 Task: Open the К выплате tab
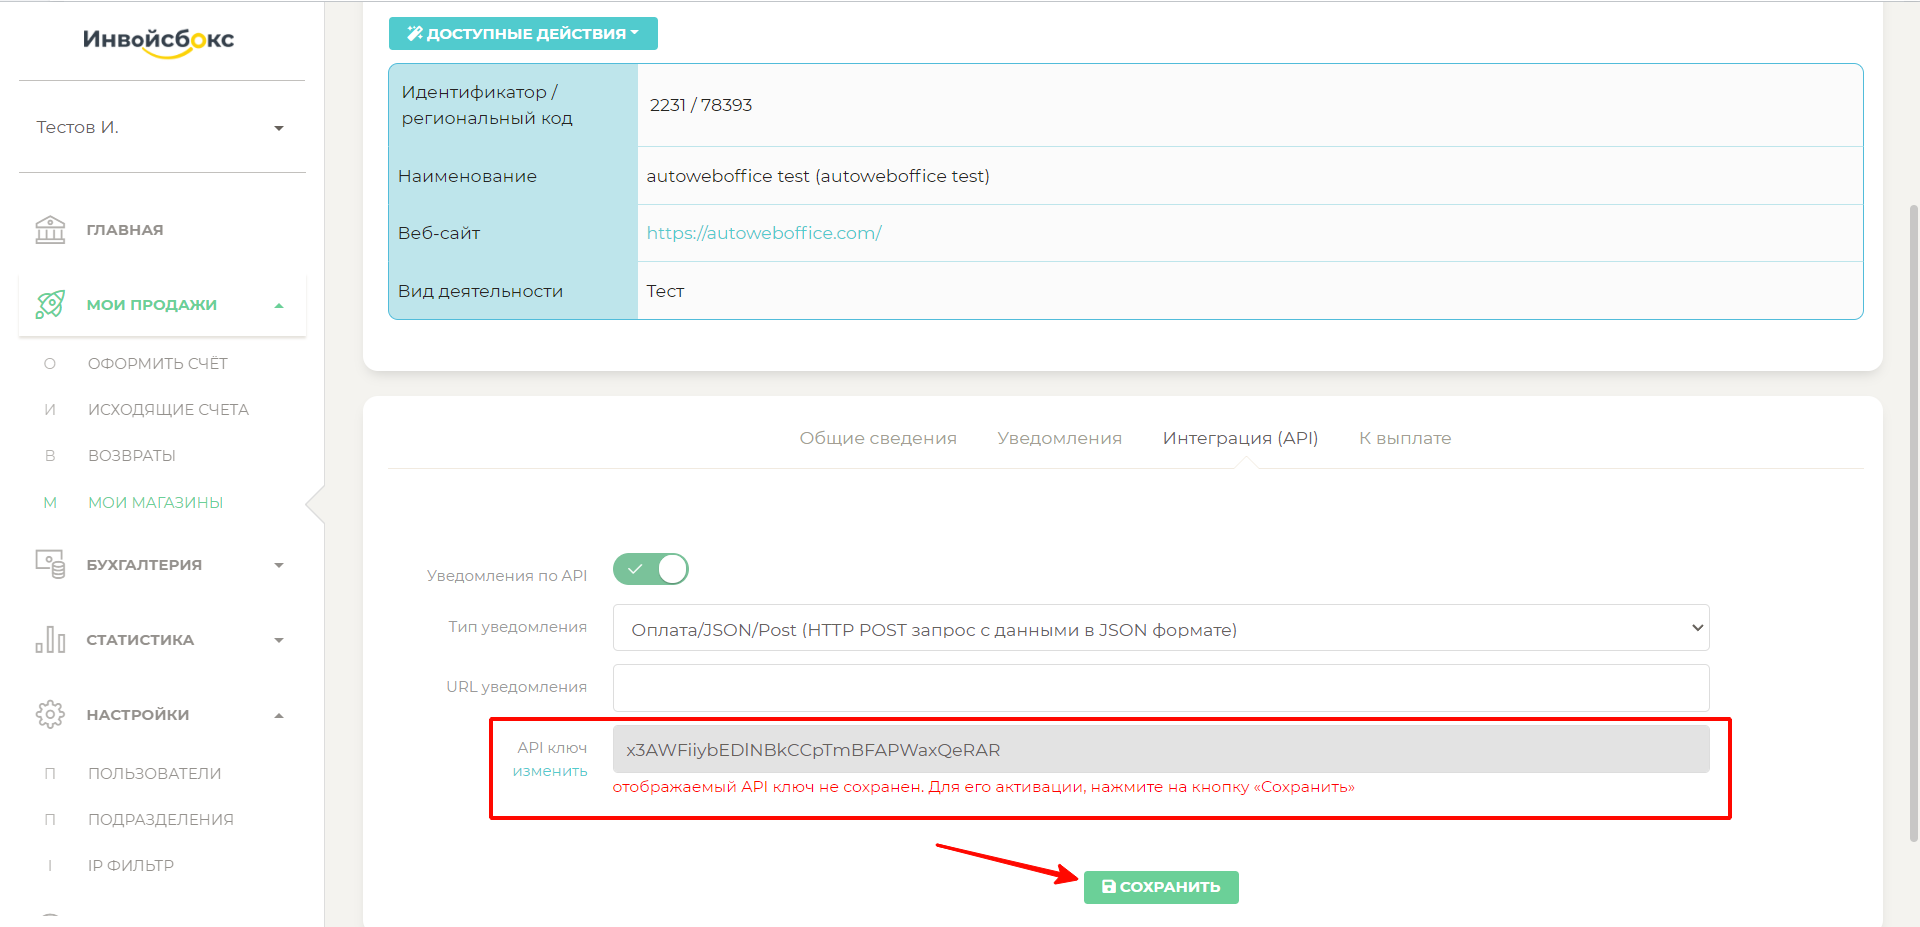[x=1404, y=438]
